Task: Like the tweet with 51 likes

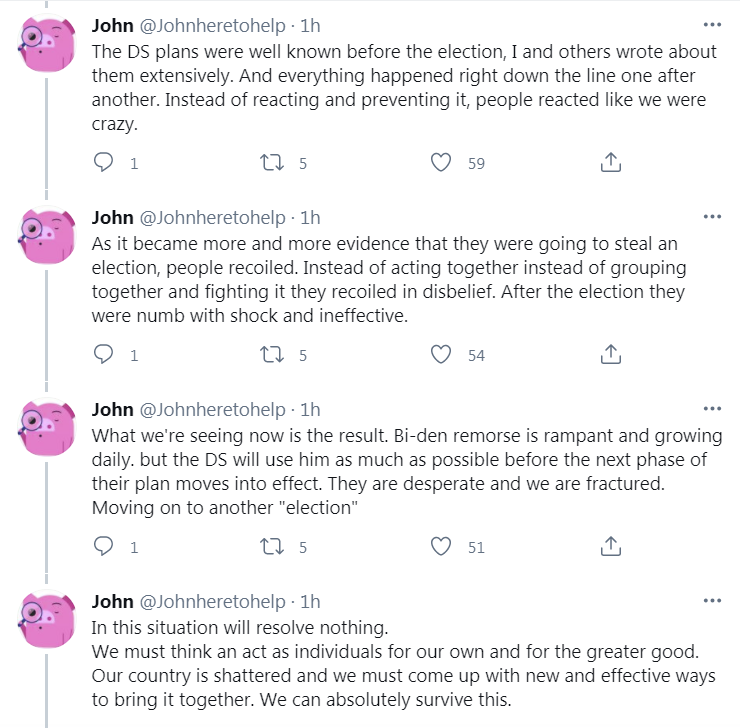Action: point(441,546)
